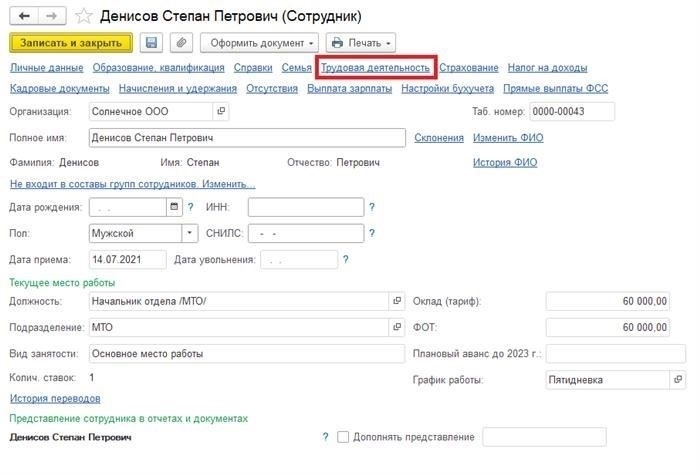
Task: Toggle Дополнять представление checkbox
Action: tap(343, 437)
